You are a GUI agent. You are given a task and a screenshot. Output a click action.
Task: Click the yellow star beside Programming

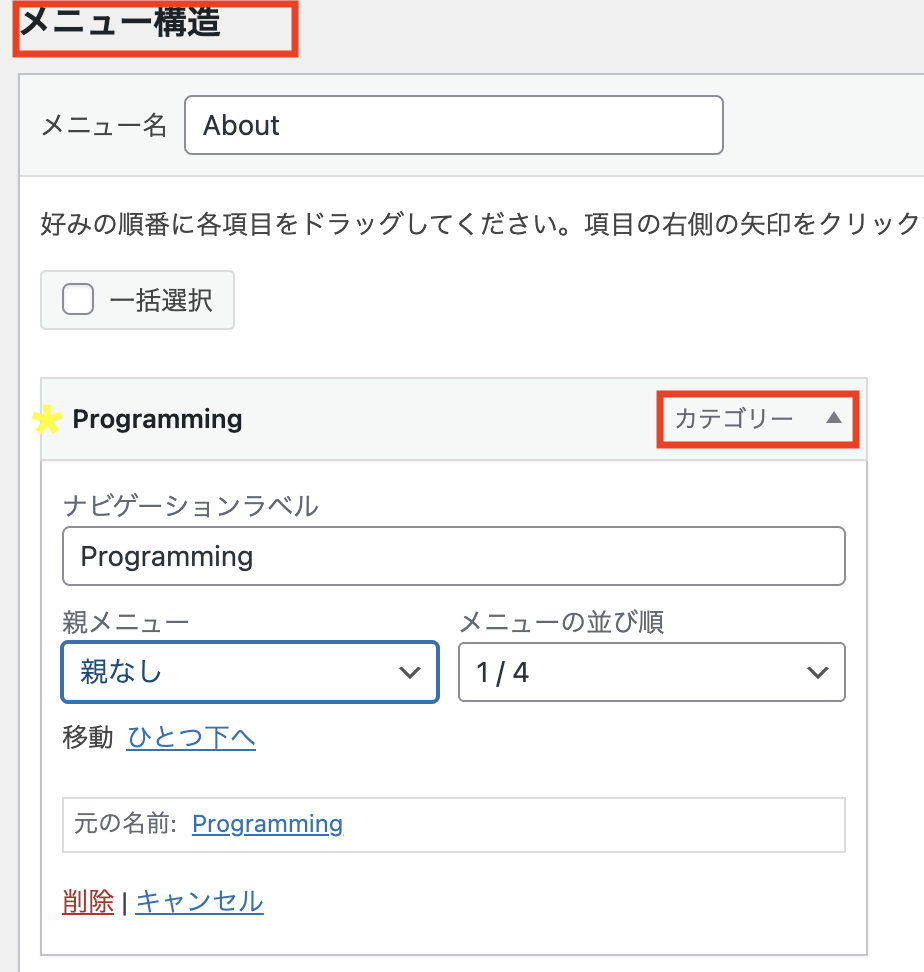[x=47, y=420]
